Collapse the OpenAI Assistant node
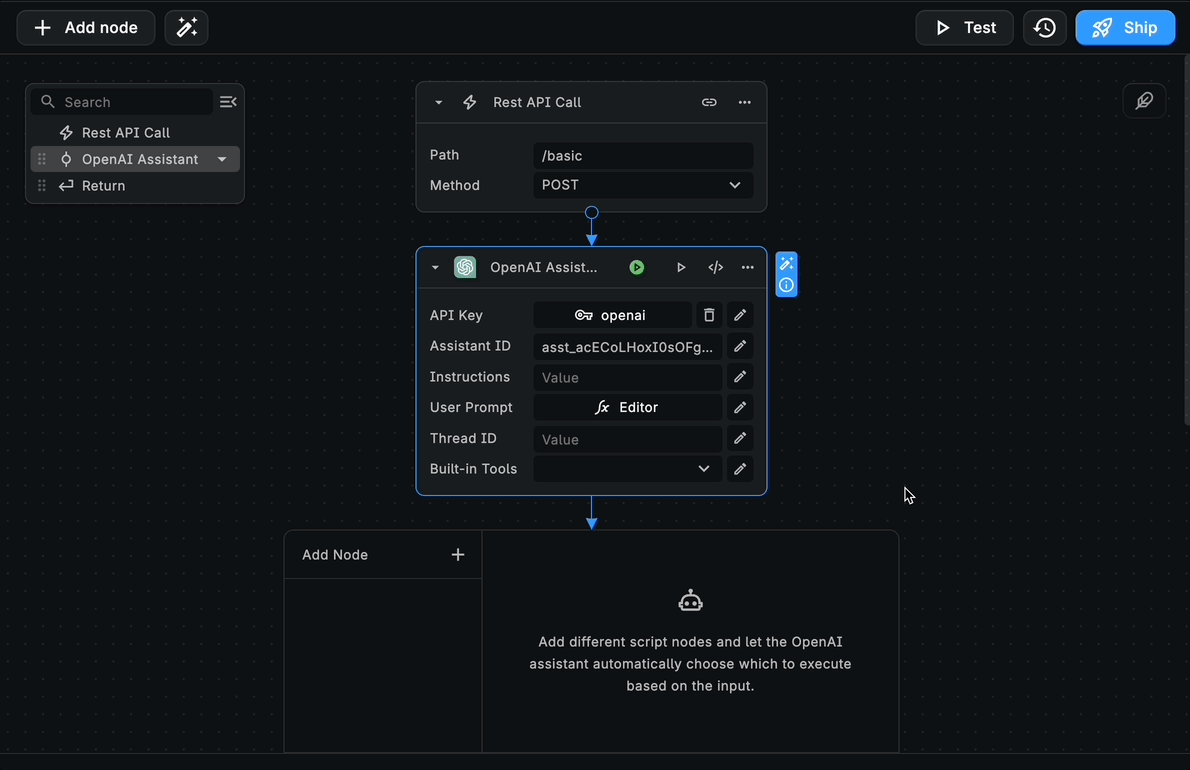The height and width of the screenshot is (770, 1190). (436, 267)
